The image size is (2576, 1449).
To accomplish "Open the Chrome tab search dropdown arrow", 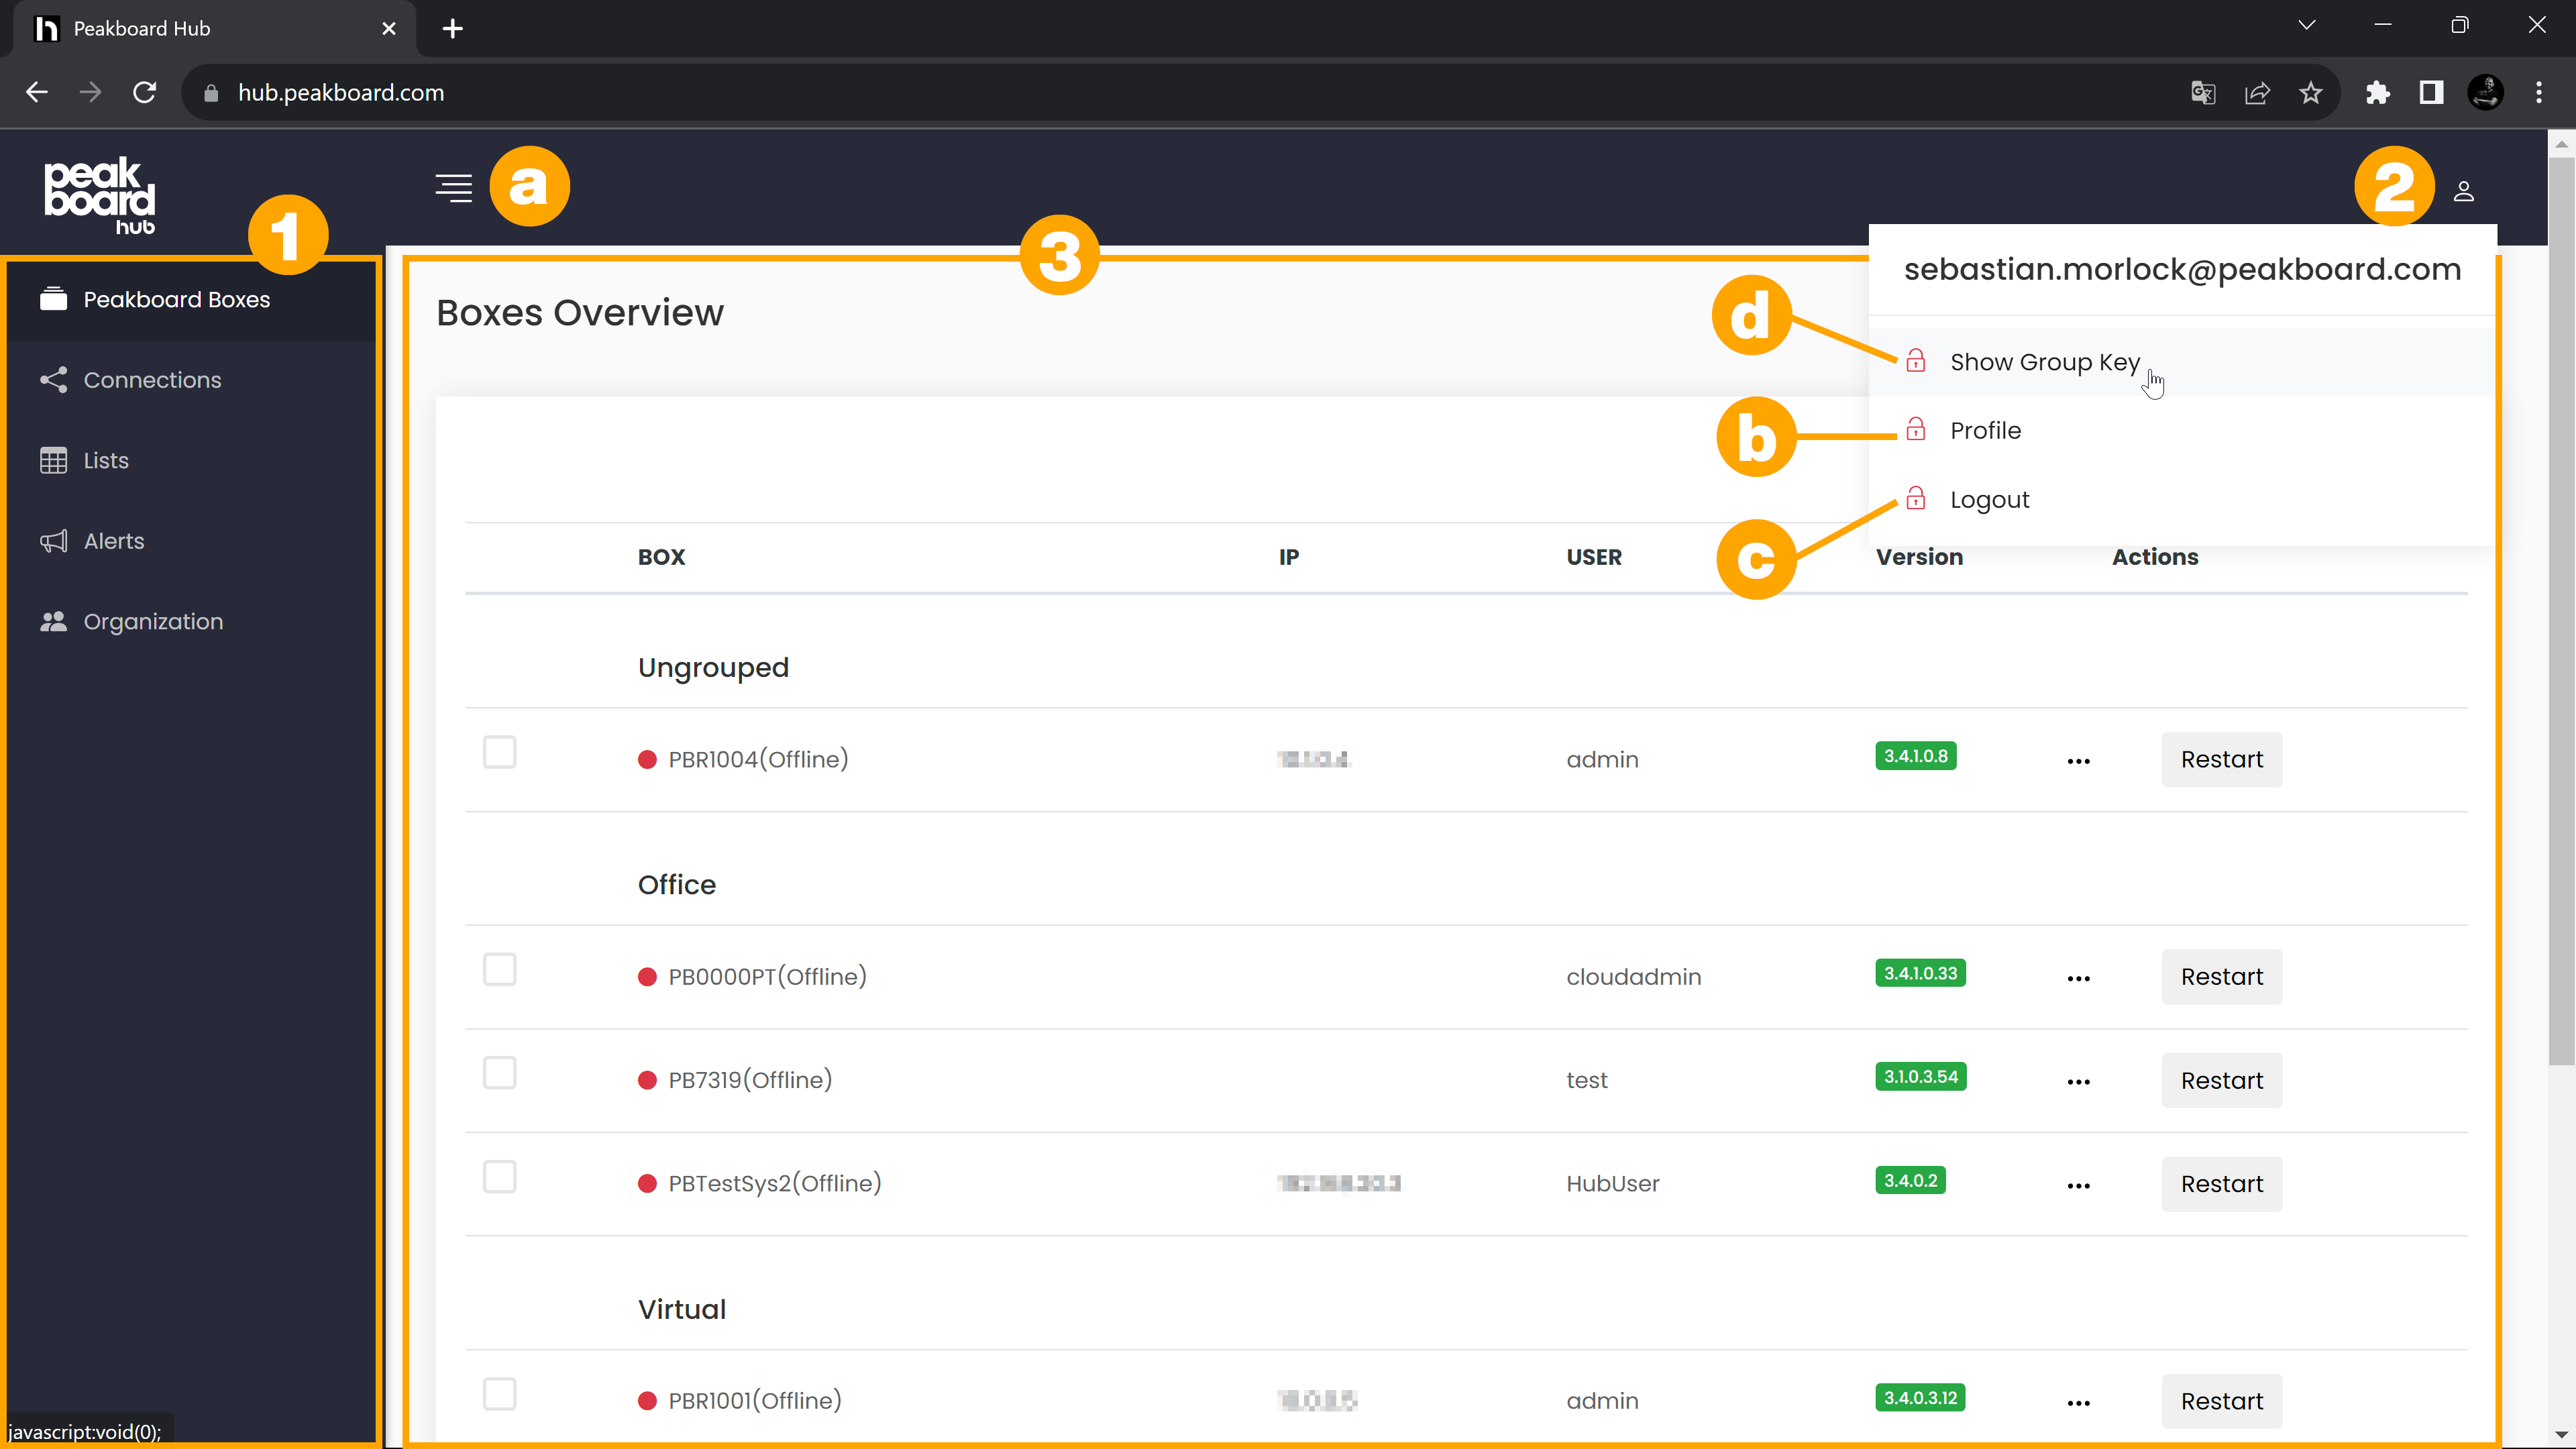I will coord(2307,25).
